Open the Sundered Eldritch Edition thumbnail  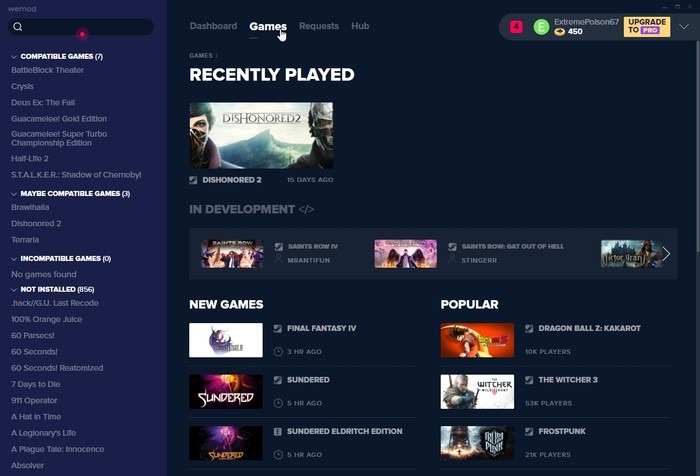(226, 443)
